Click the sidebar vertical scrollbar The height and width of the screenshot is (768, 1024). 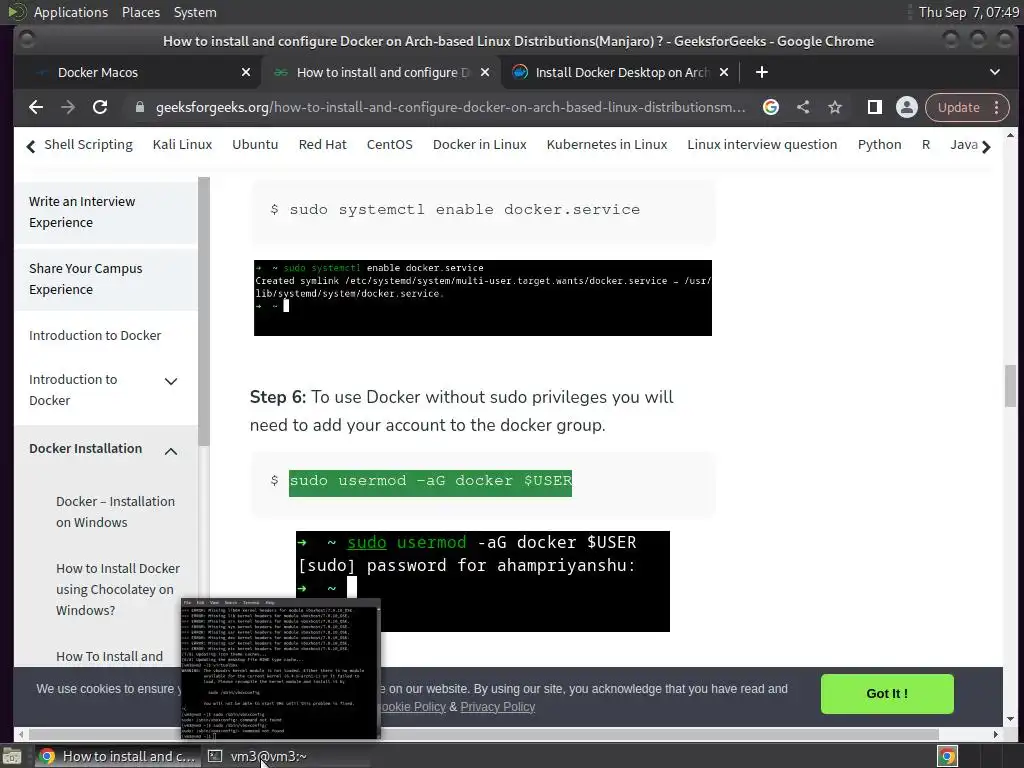[x=204, y=312]
